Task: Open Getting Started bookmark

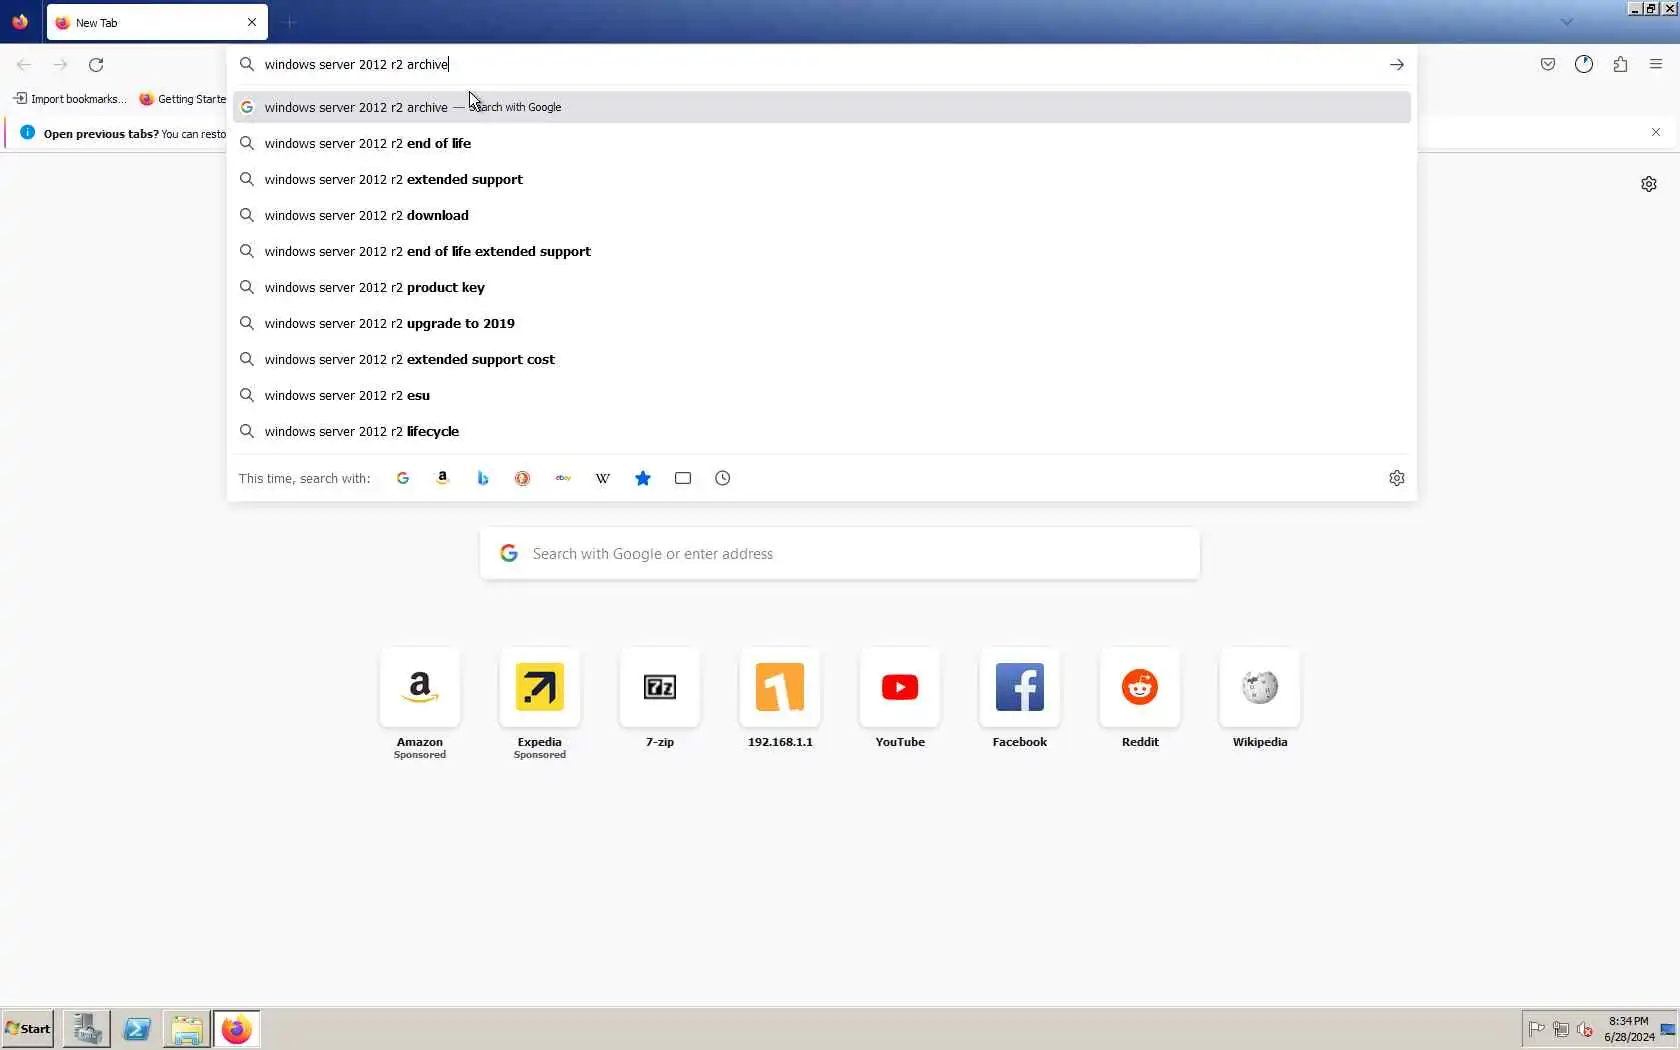Action: pos(182,99)
